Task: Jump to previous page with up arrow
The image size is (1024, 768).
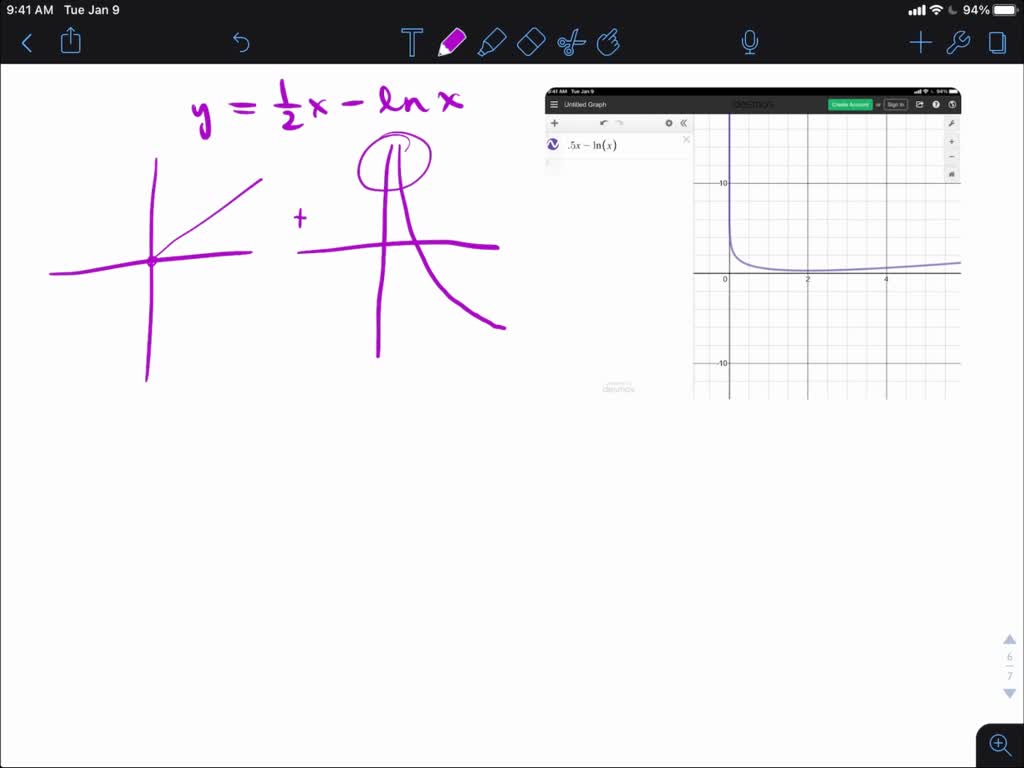Action: (1009, 640)
